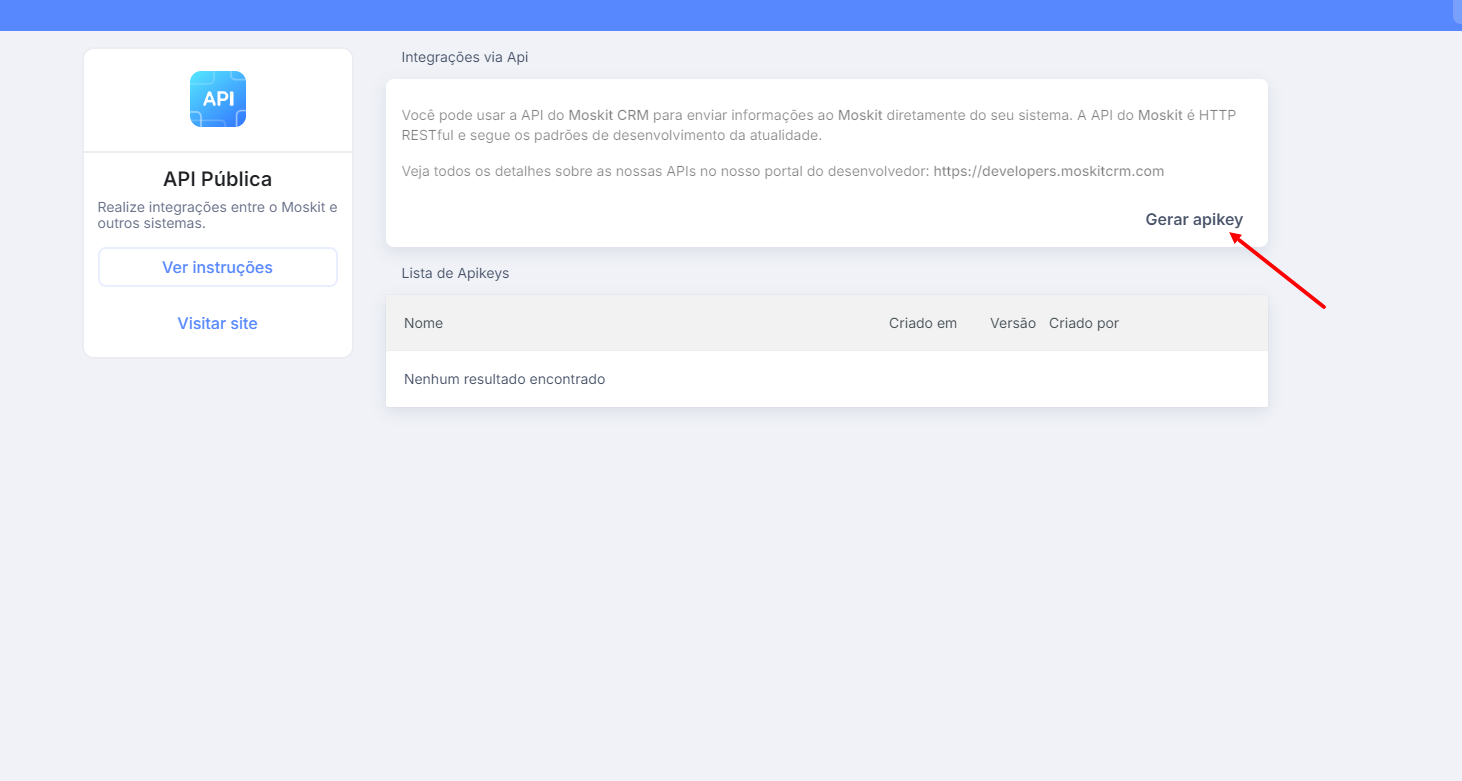Click the red arrow annotation
Viewport: 1462px width, 781px height.
click(x=1278, y=272)
